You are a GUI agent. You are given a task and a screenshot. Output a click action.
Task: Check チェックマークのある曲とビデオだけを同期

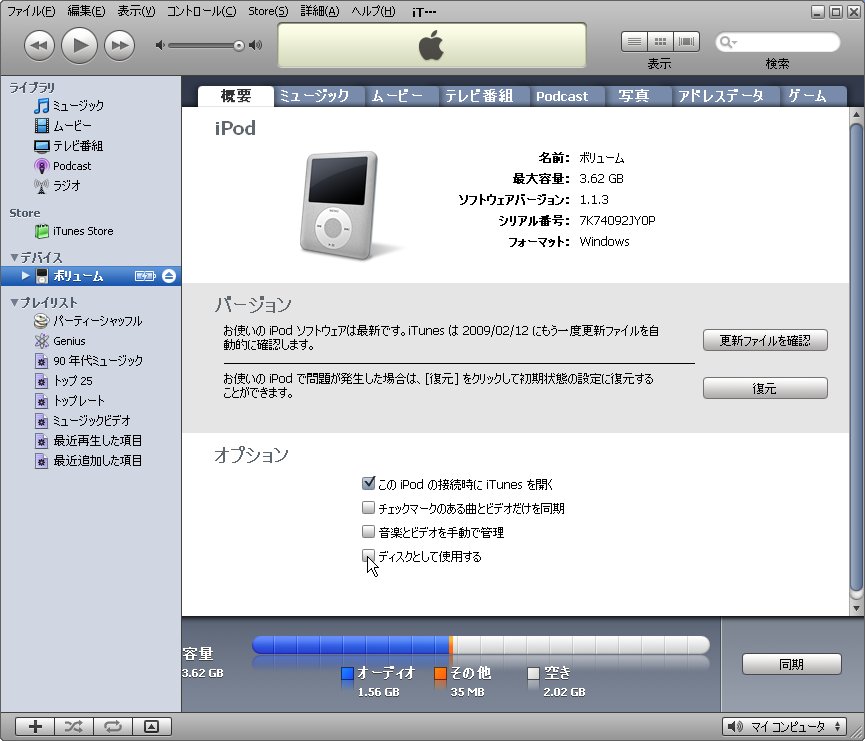click(369, 507)
